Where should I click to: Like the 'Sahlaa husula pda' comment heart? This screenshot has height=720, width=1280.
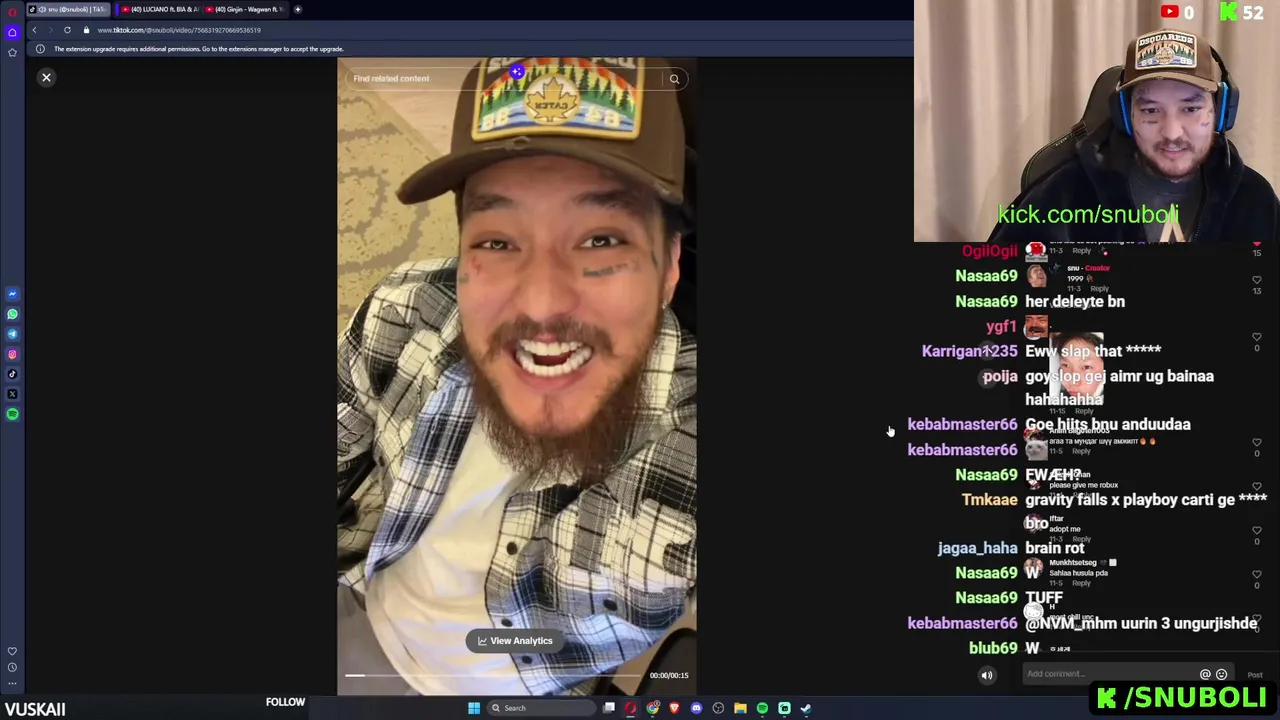[1257, 574]
